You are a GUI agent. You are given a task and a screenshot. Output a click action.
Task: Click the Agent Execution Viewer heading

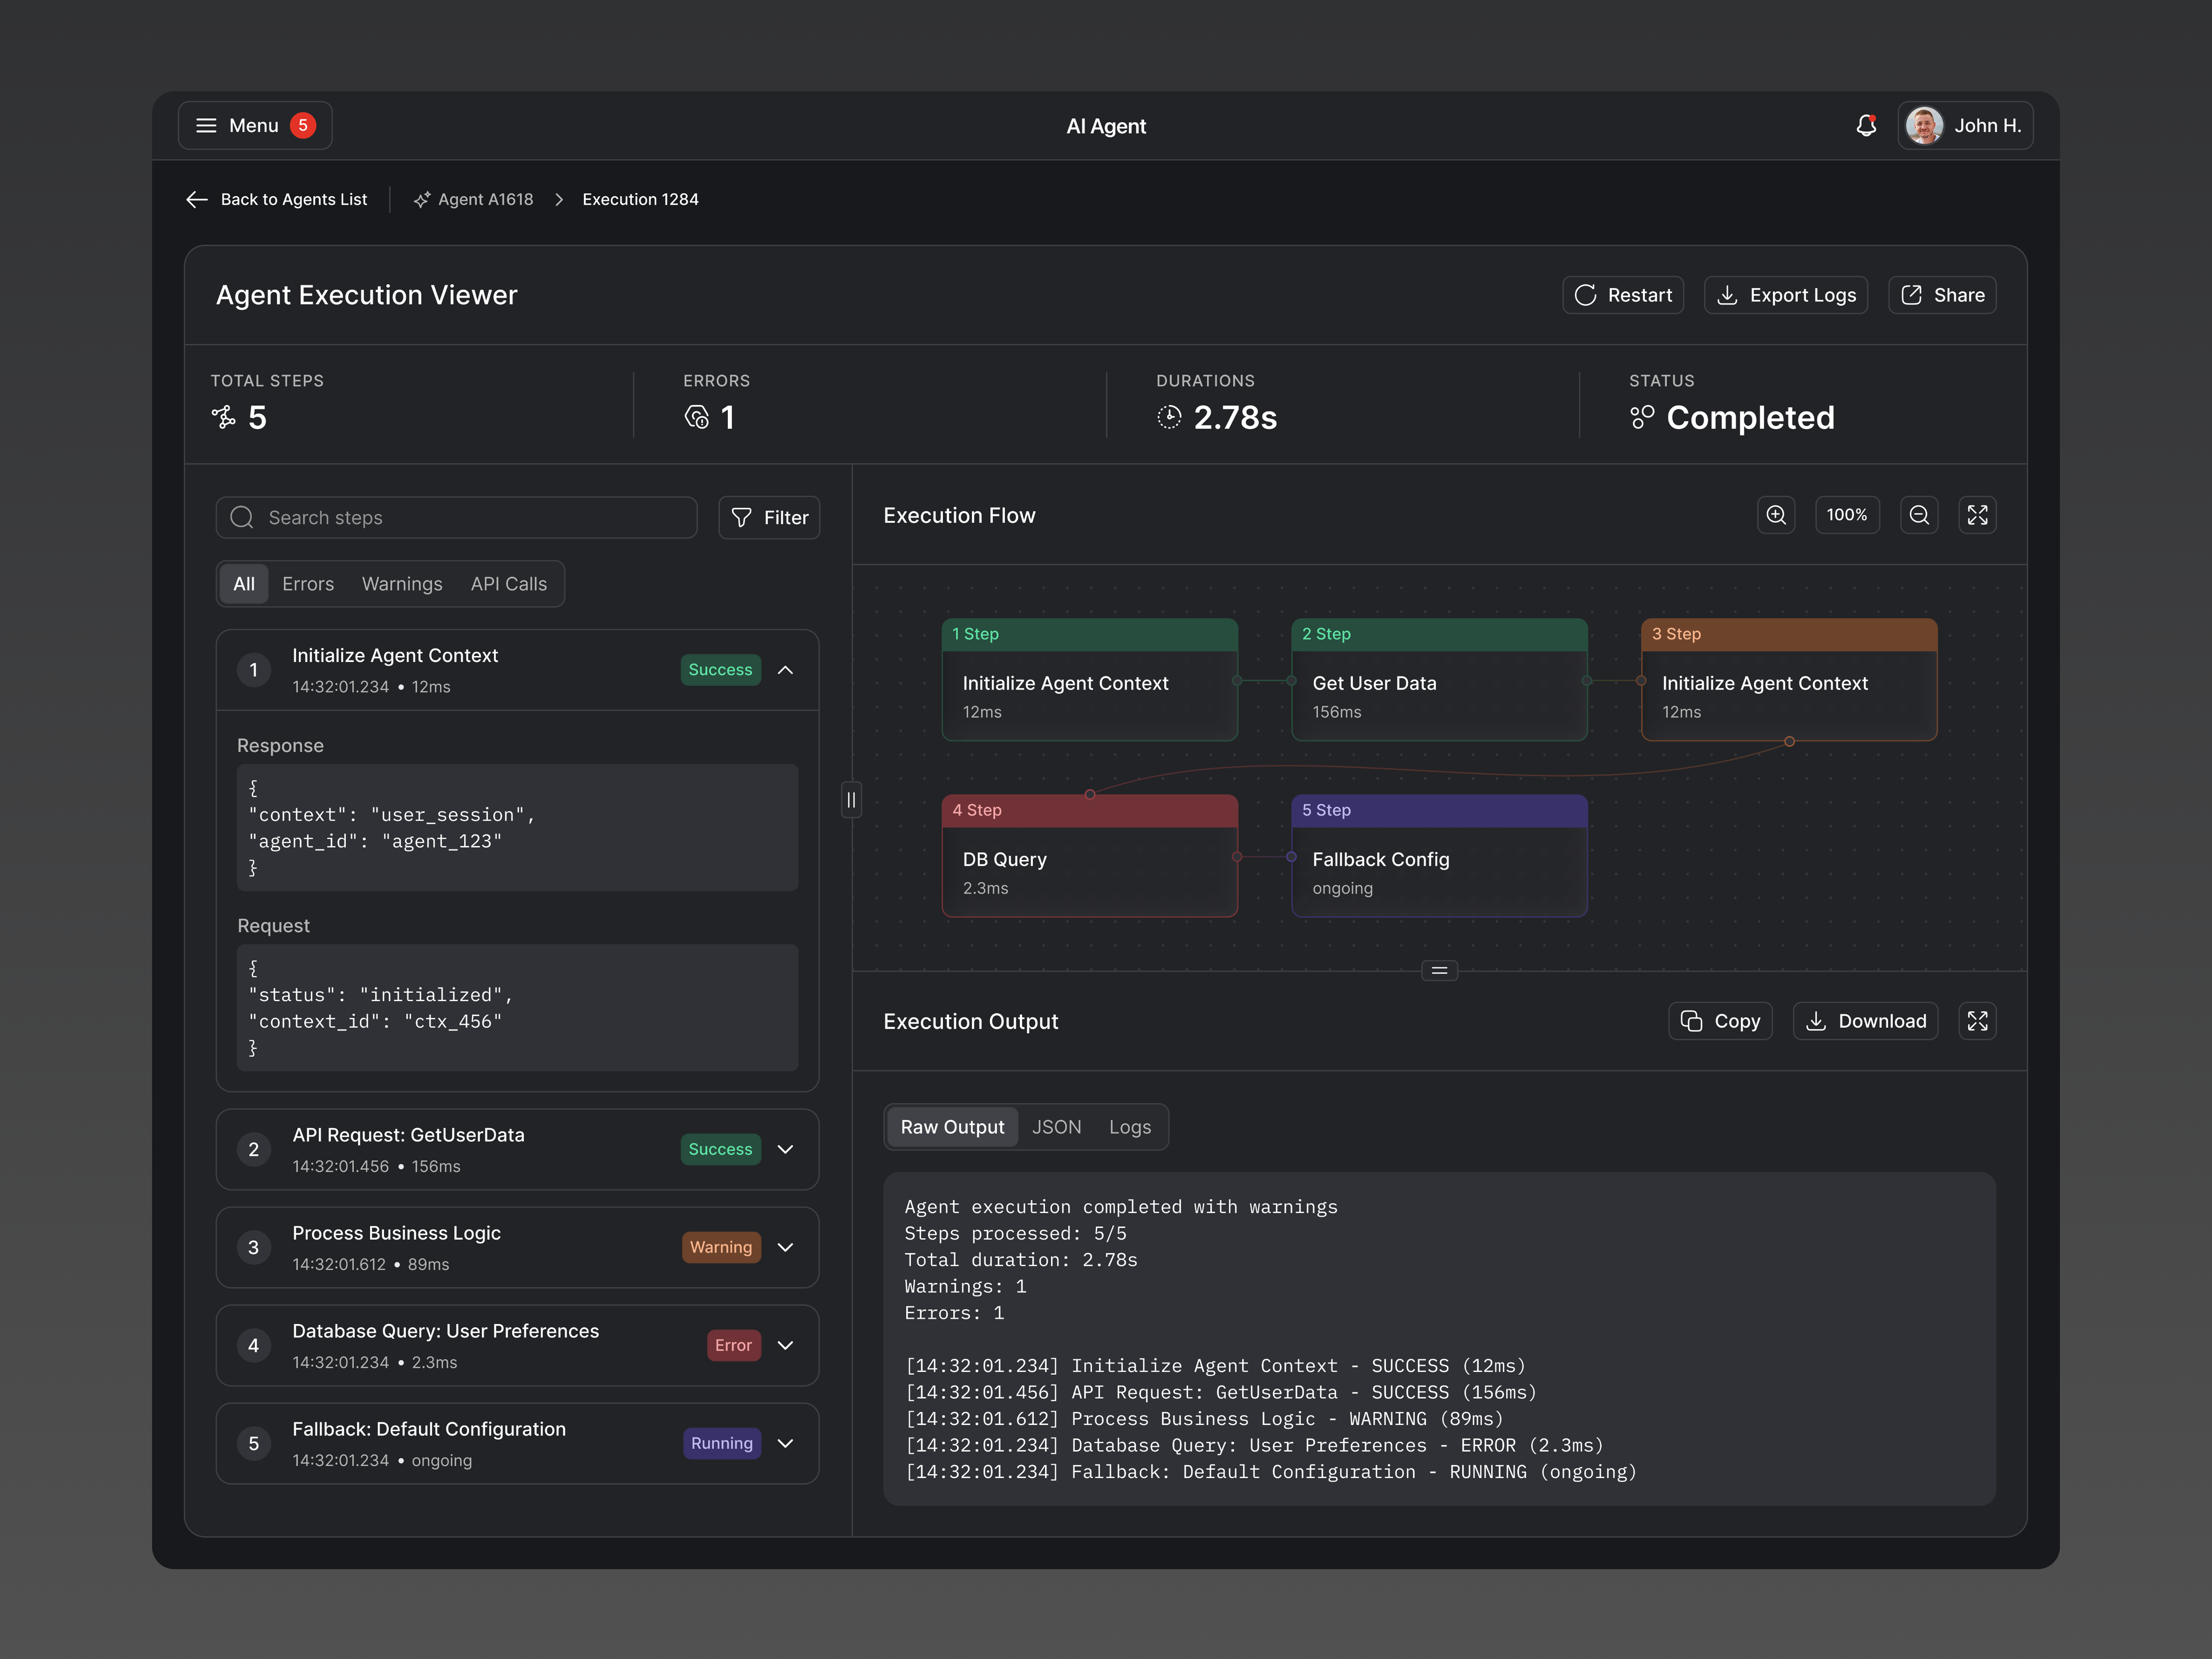[x=367, y=295]
